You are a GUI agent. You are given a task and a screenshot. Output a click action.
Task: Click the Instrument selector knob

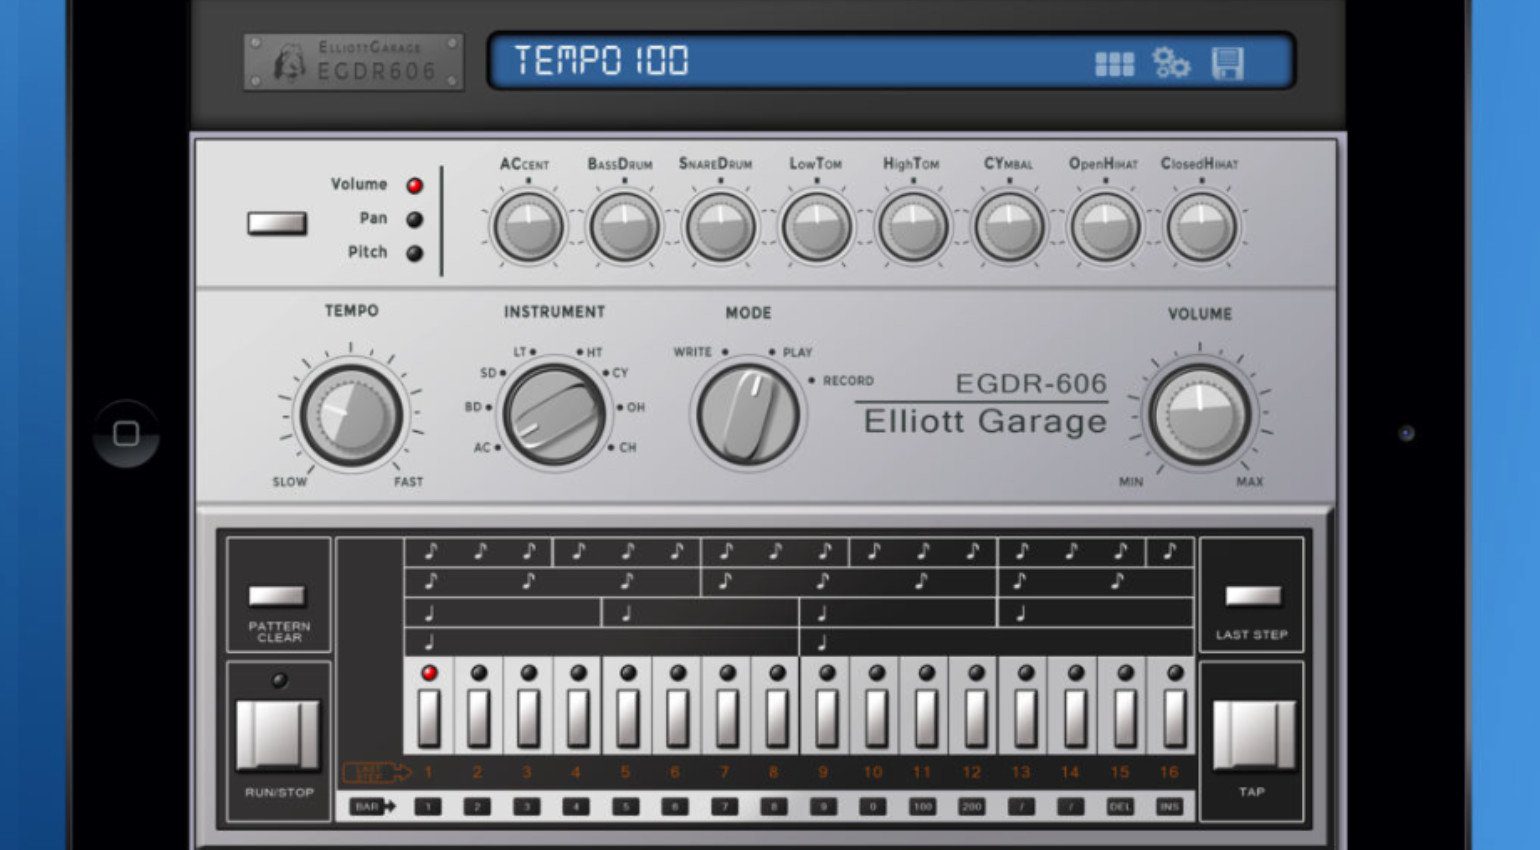[554, 414]
